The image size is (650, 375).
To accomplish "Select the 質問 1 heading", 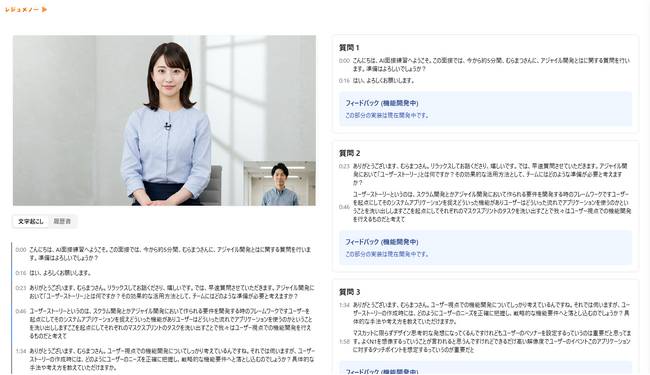I will point(349,48).
